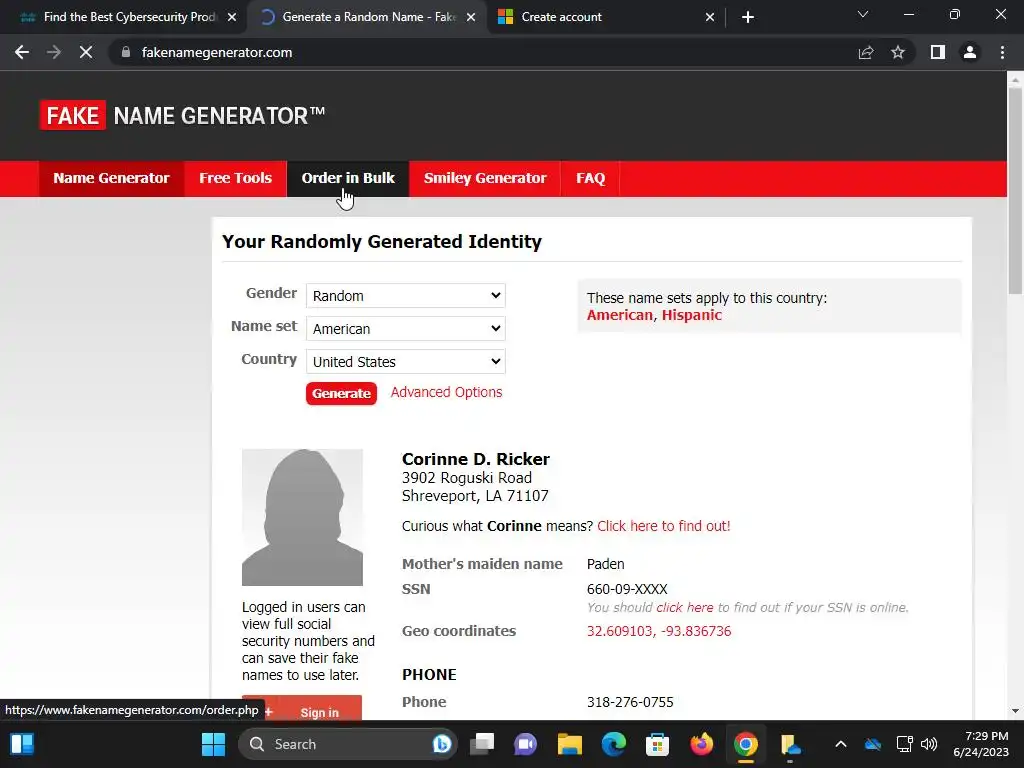Open Microsoft Store from the taskbar
This screenshot has width=1024, height=768.
(x=657, y=744)
